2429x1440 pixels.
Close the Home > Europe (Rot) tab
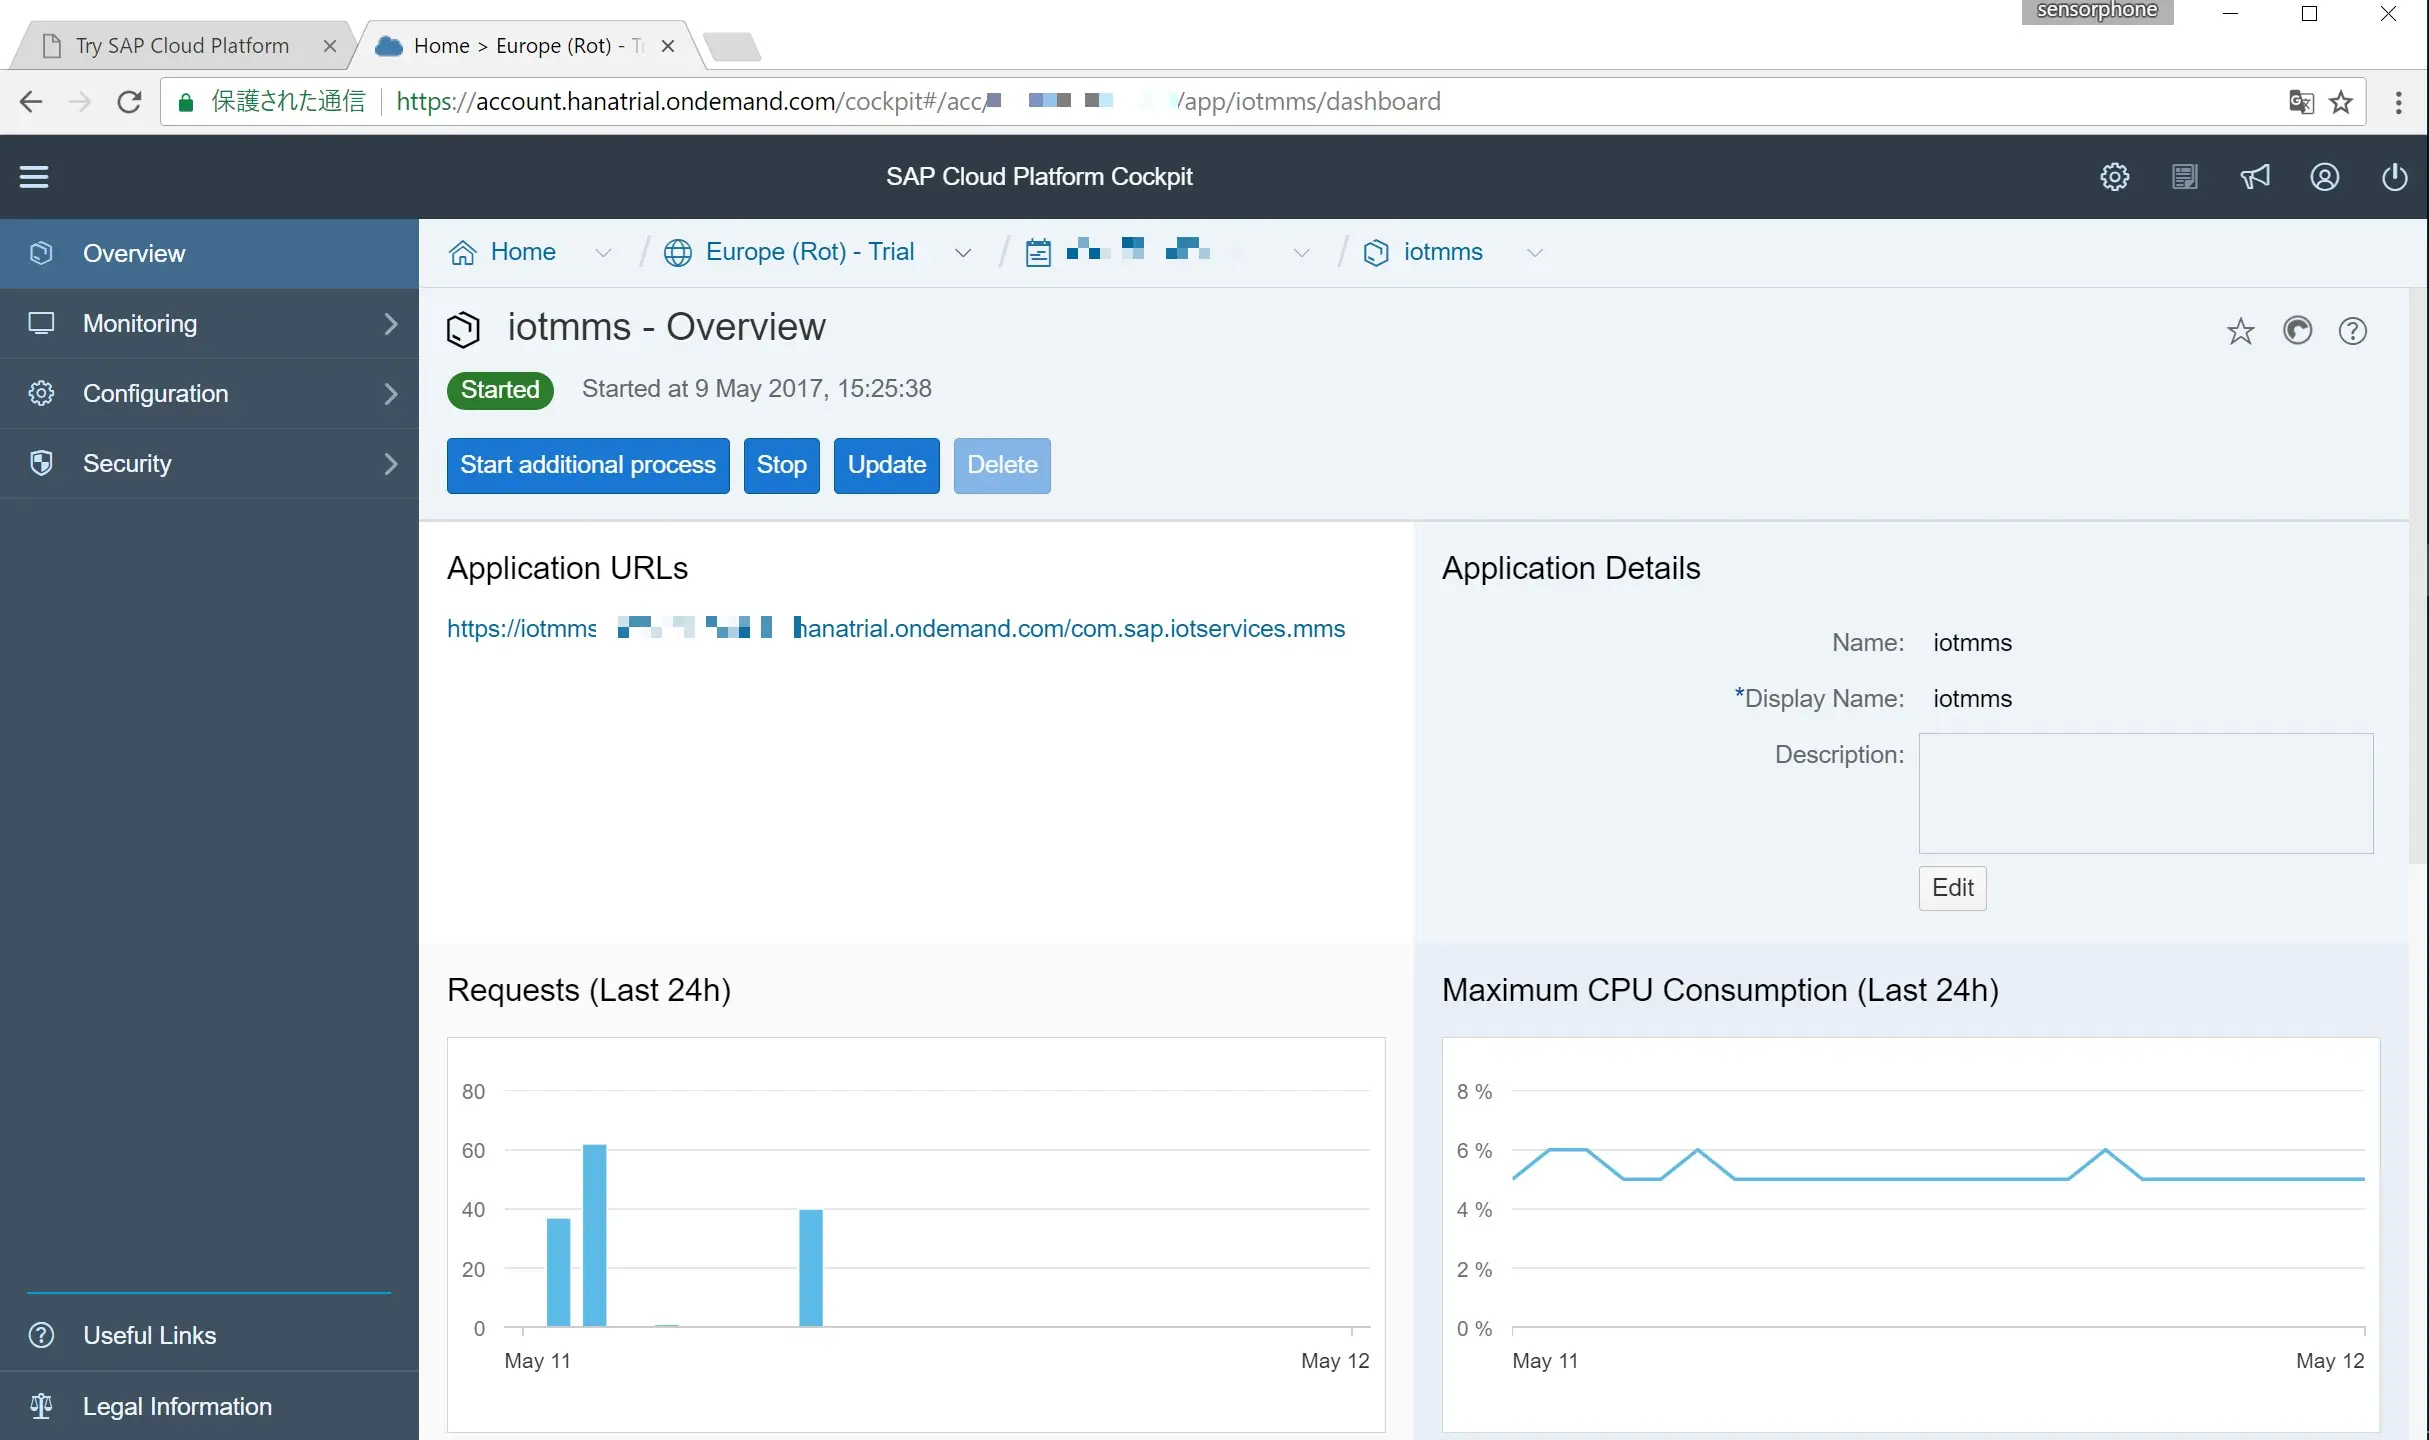point(668,46)
